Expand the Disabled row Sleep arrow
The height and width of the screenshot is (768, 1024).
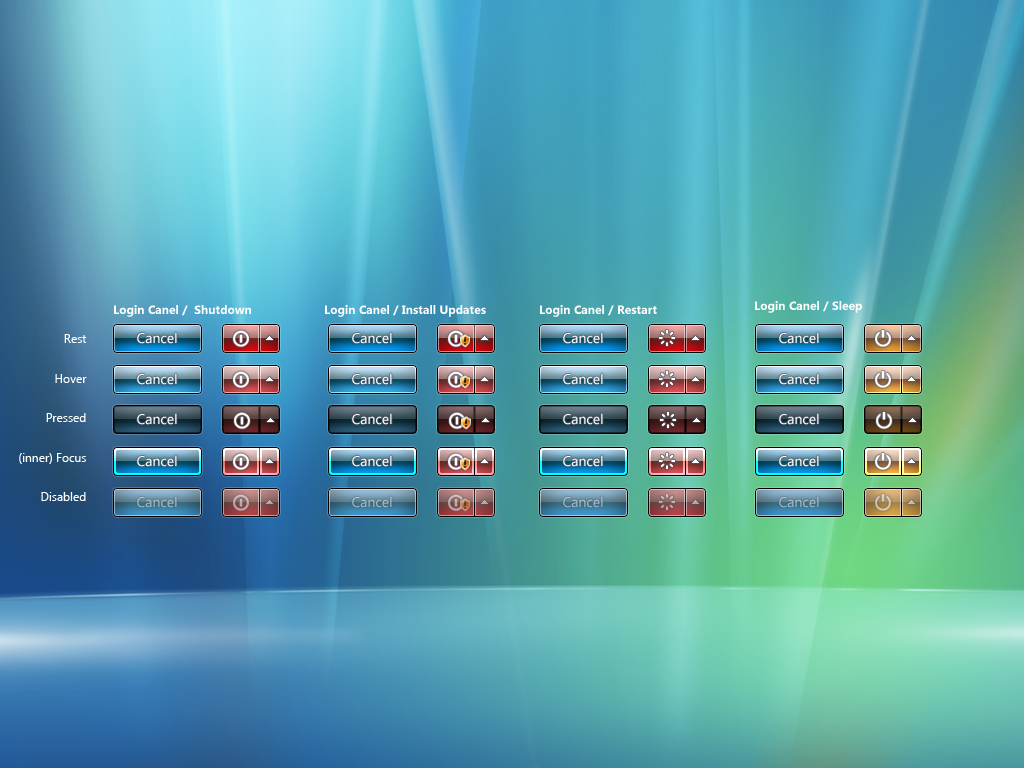point(912,503)
